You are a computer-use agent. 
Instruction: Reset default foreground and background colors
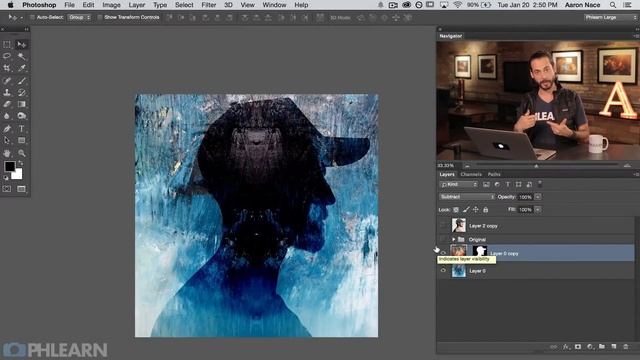(x=6, y=178)
